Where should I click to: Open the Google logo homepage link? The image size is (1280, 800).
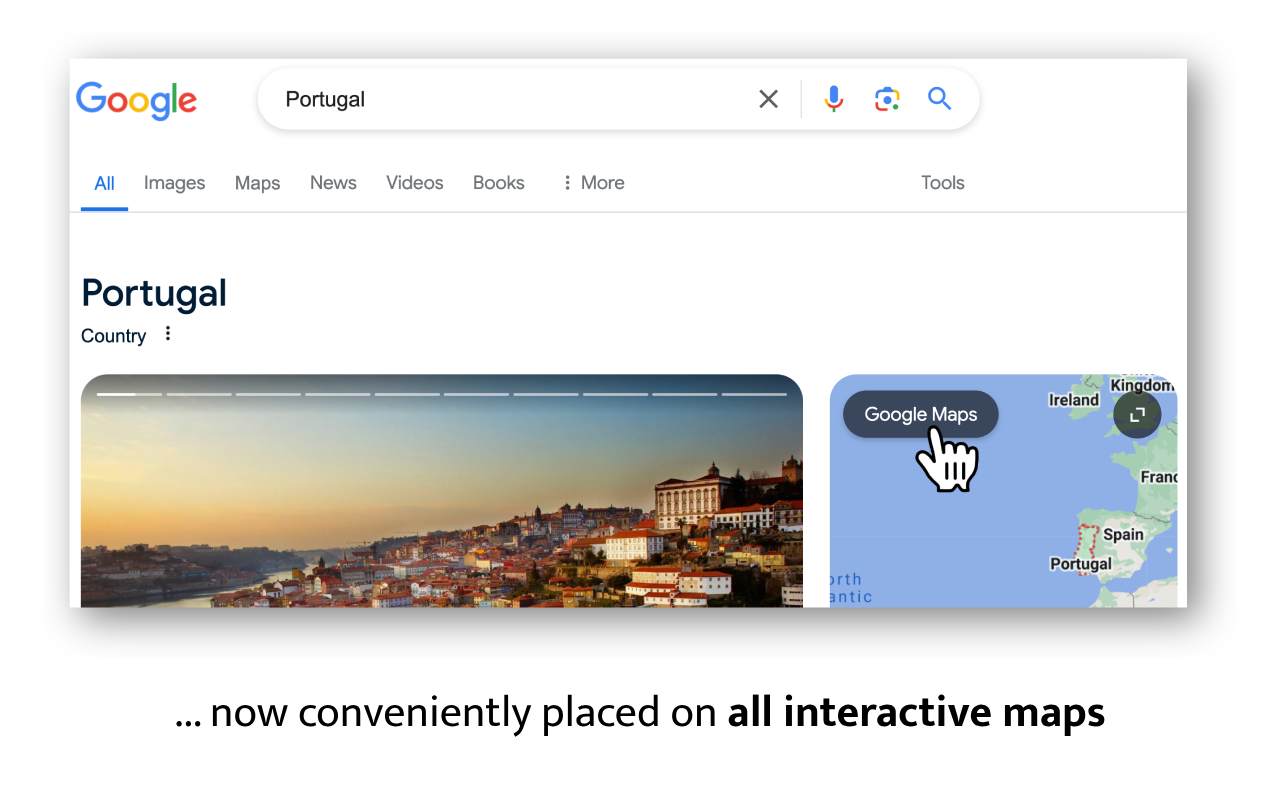coord(137,101)
